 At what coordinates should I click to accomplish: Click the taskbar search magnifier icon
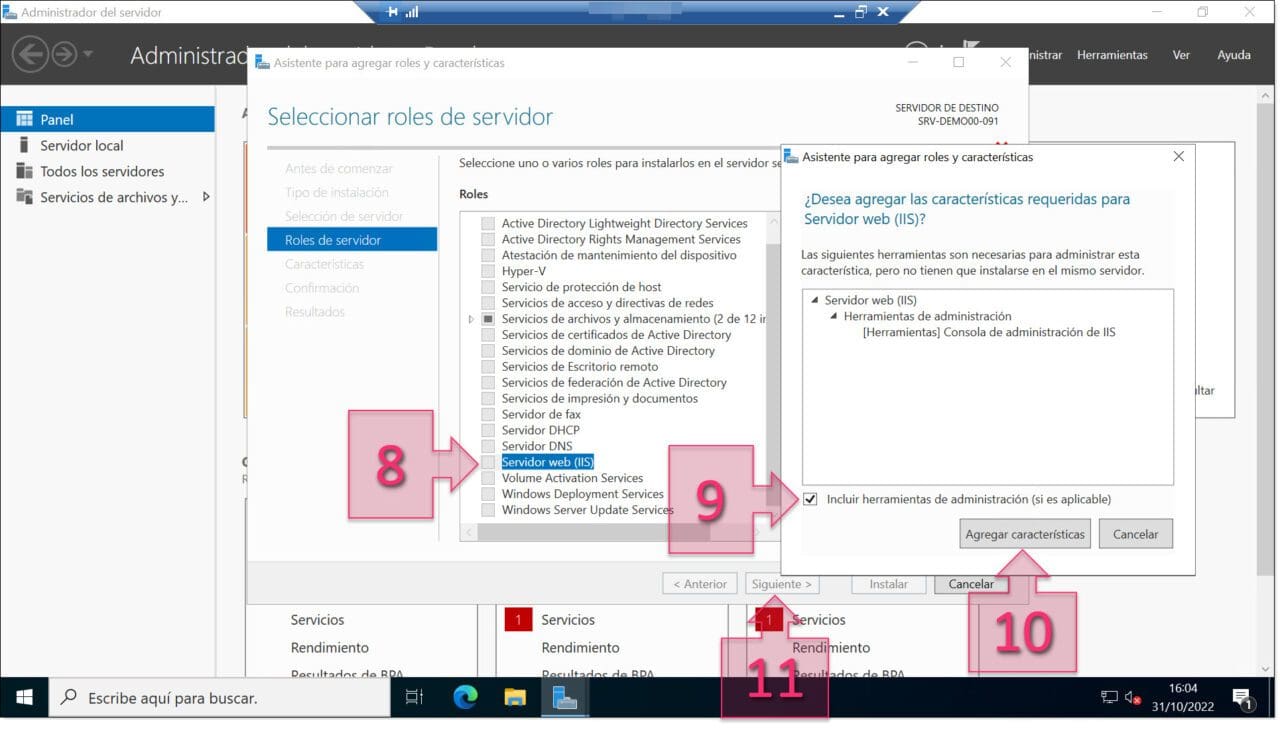69,697
